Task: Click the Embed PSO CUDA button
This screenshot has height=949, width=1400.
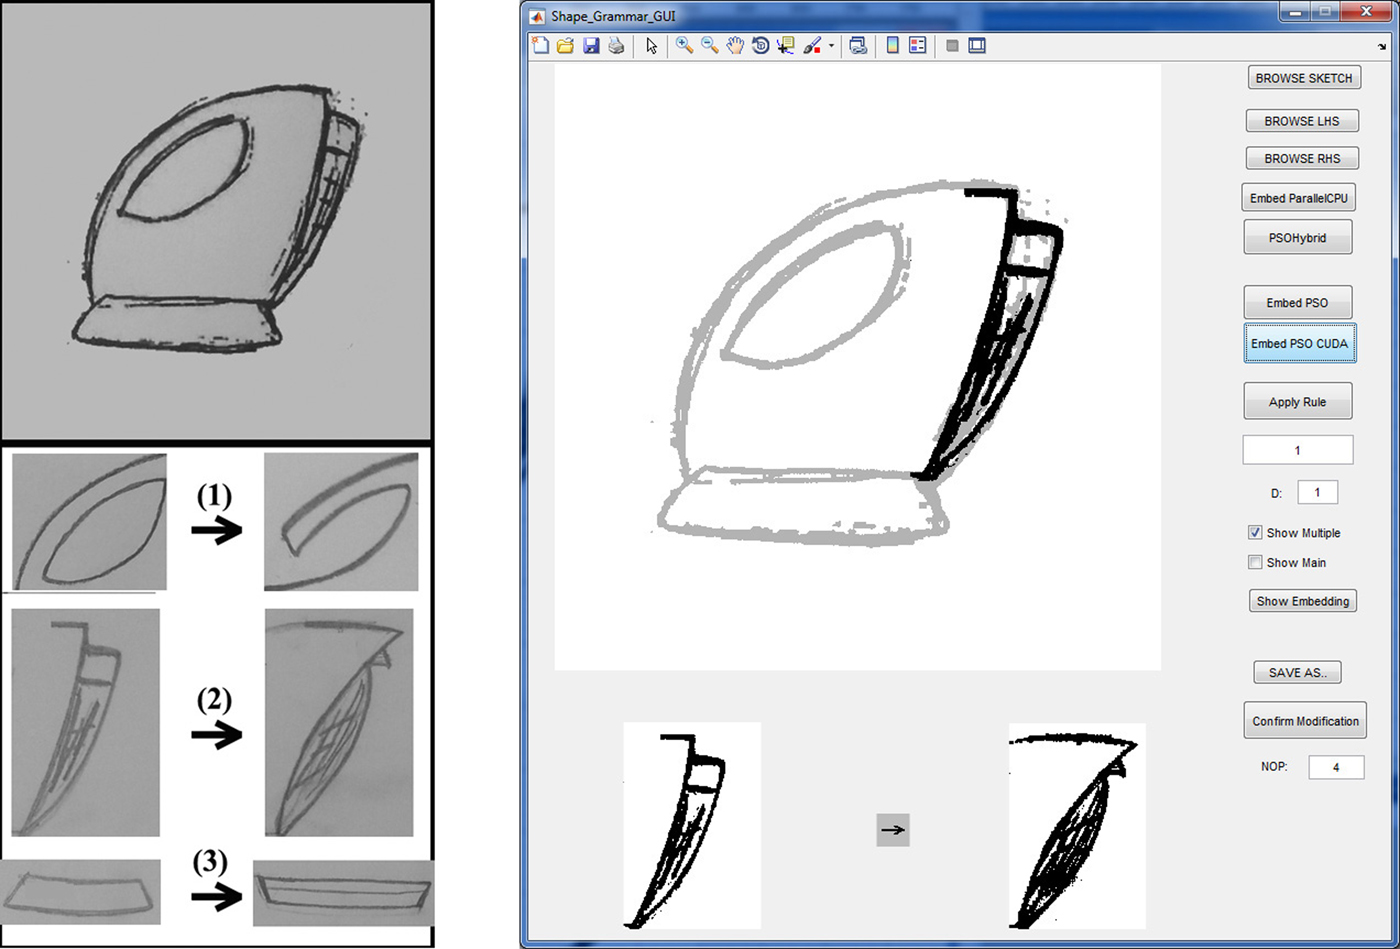Action: 1299,343
